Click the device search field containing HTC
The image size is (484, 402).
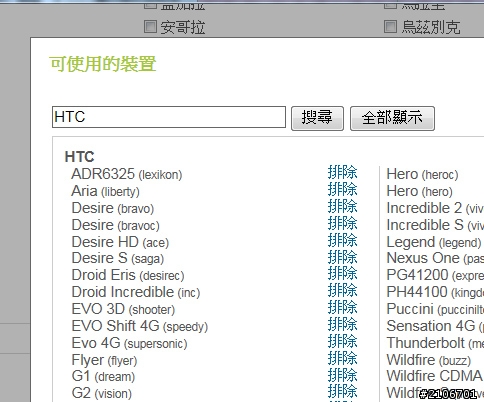coord(169,117)
